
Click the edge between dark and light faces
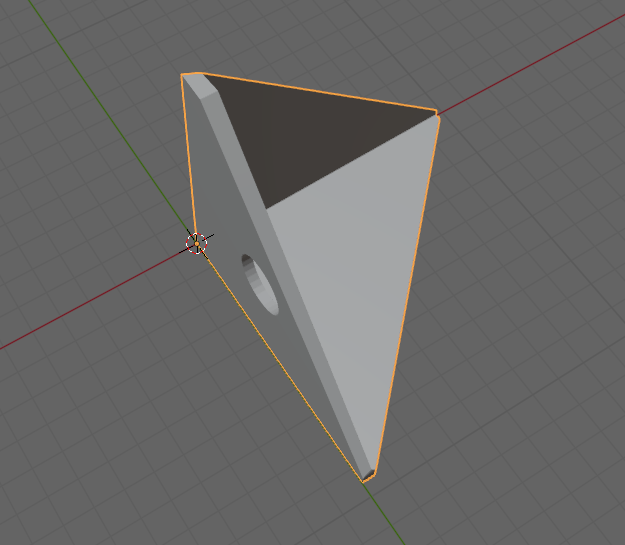351,161
